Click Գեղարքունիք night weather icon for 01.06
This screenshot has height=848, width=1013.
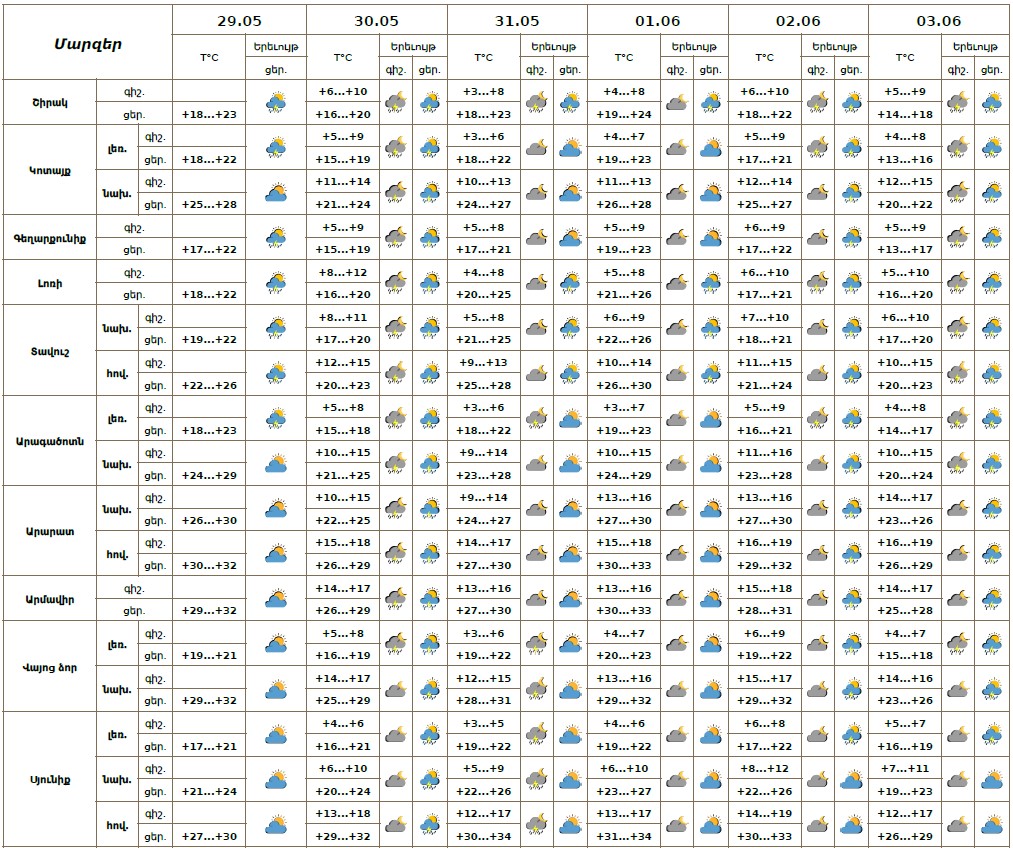click(x=677, y=238)
